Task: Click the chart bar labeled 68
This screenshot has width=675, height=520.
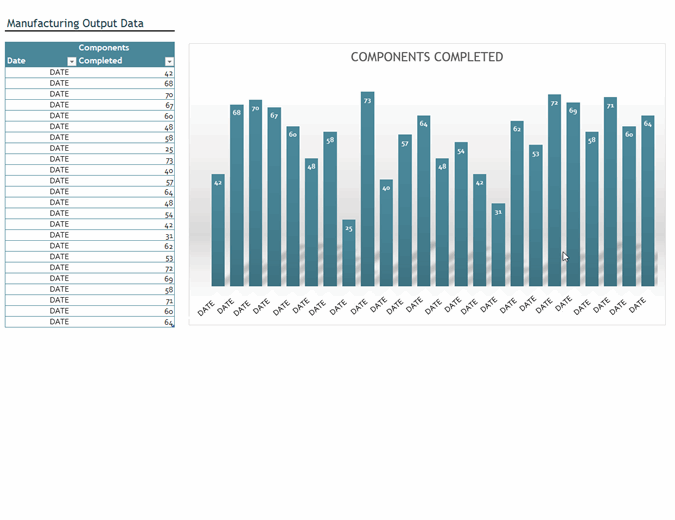Action: [x=237, y=195]
